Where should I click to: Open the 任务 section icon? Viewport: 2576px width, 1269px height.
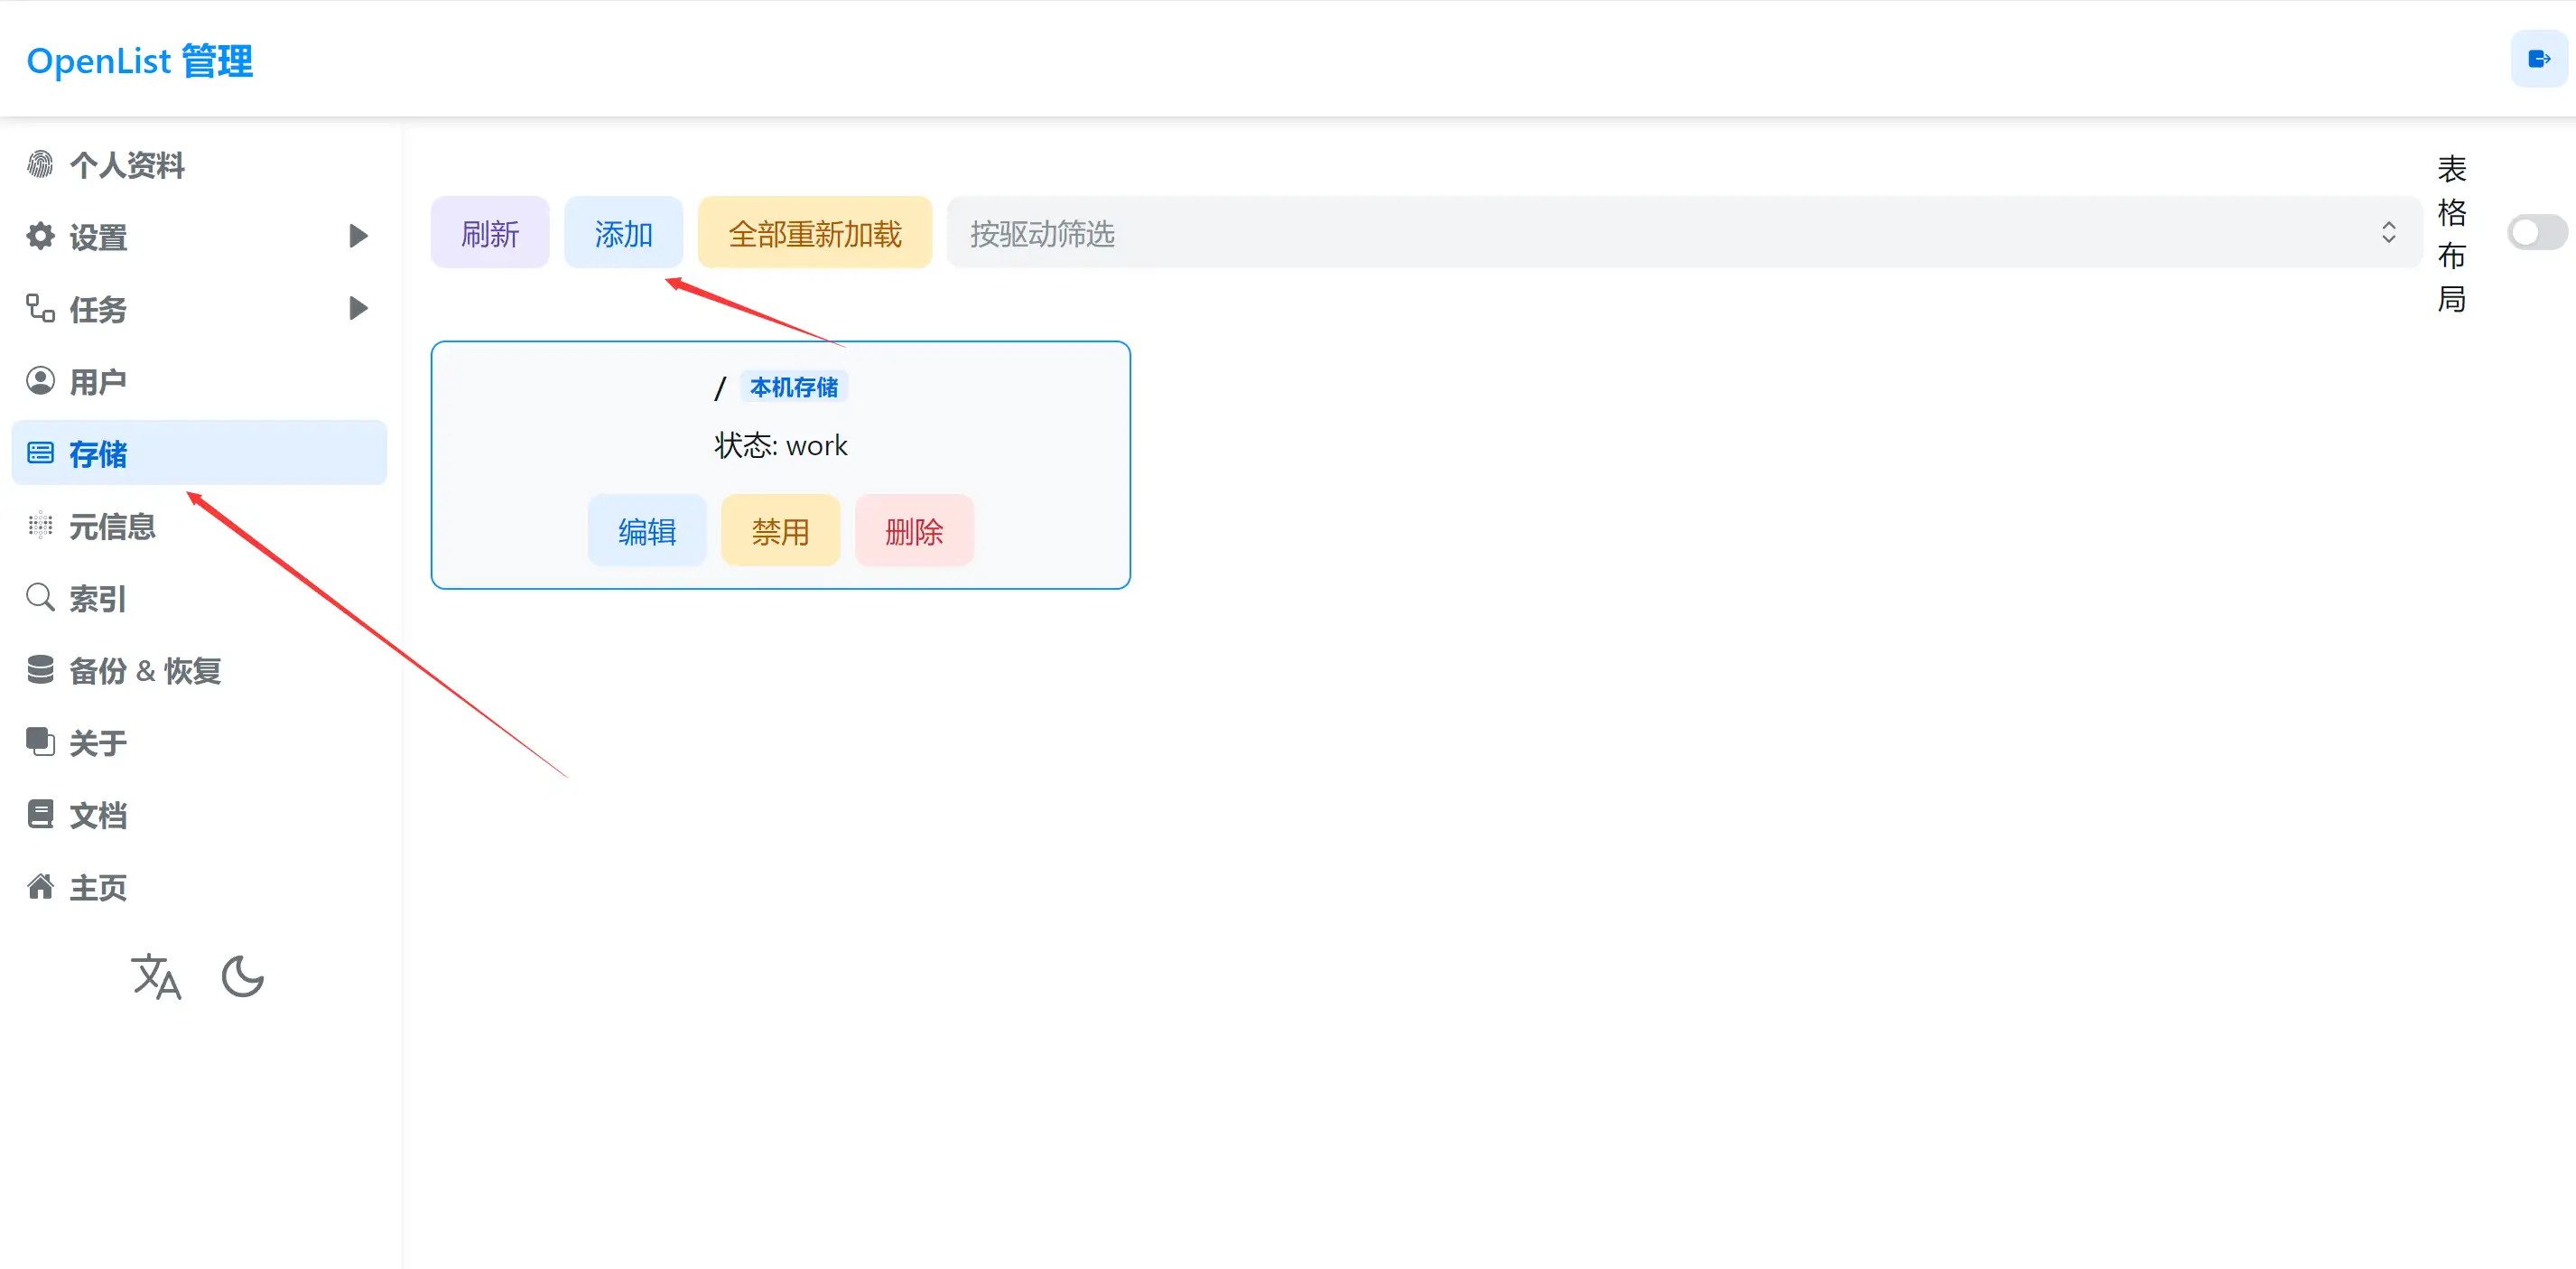40,308
